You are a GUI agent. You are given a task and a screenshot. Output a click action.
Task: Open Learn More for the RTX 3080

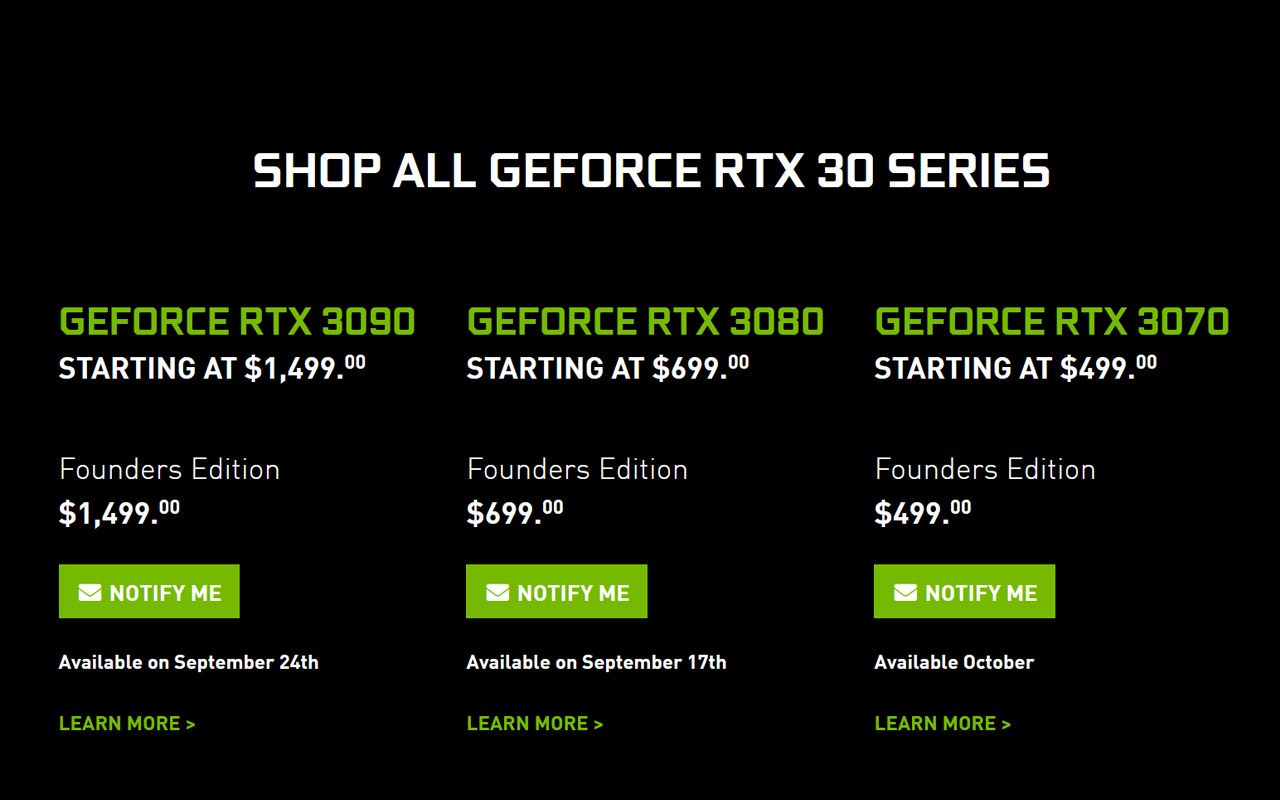[526, 723]
